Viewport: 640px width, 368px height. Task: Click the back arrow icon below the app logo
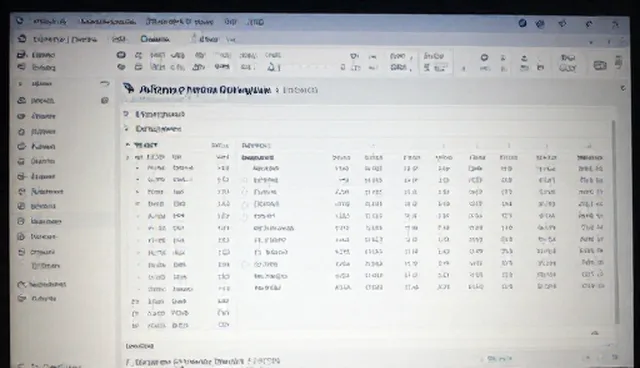[x=22, y=39]
